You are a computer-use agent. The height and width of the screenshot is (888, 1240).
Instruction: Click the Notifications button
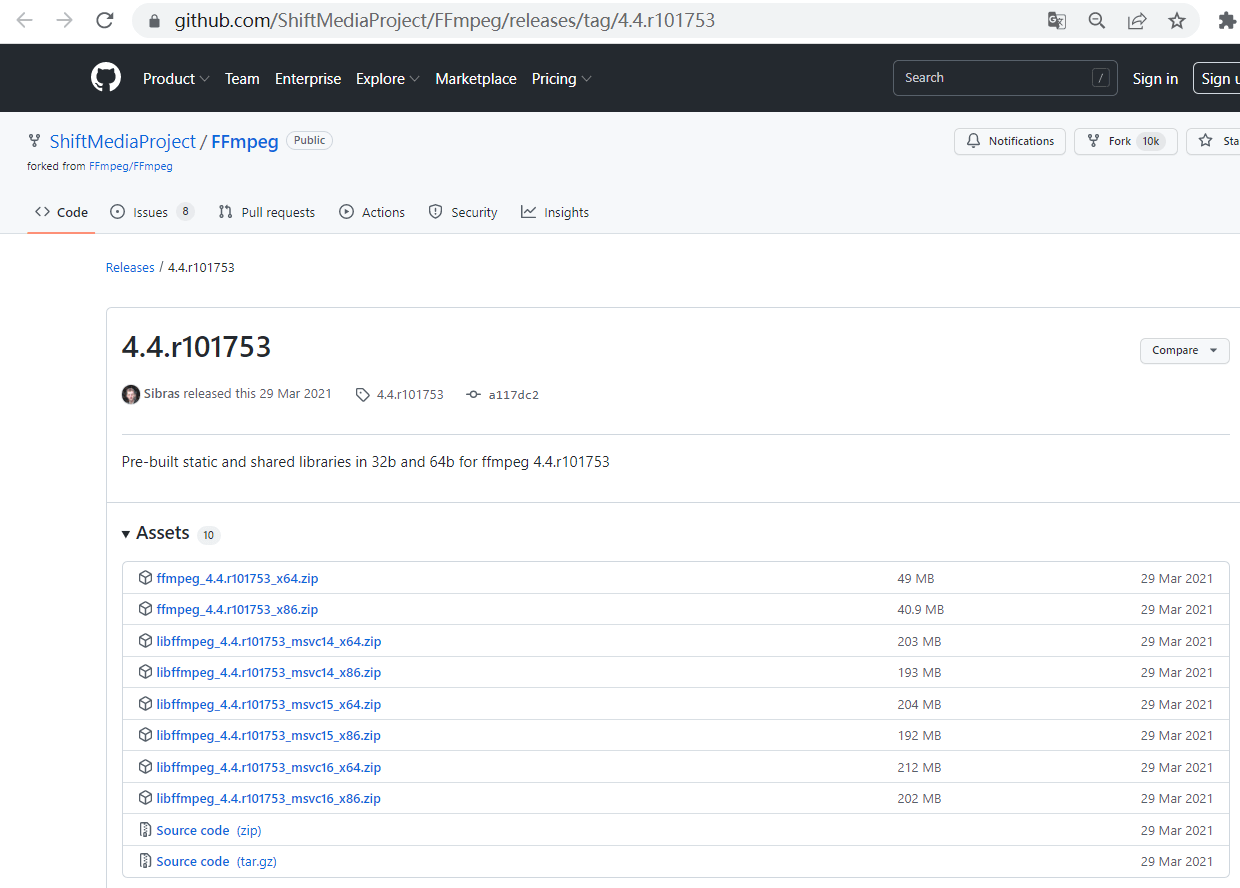point(1010,141)
